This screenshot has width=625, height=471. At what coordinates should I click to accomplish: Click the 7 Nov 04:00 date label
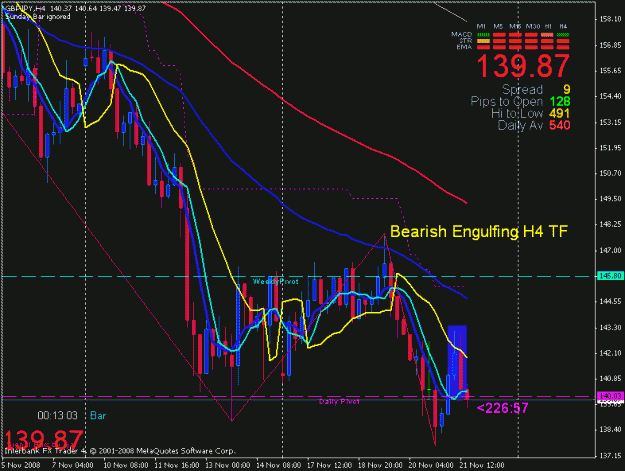(x=73, y=465)
